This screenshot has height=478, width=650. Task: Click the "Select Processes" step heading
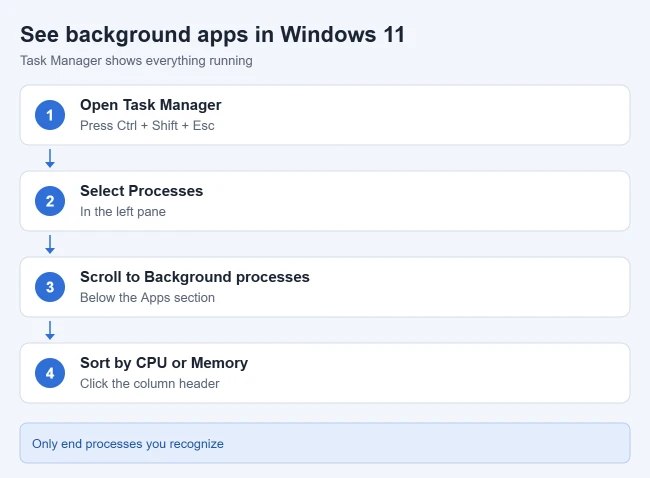tap(141, 191)
